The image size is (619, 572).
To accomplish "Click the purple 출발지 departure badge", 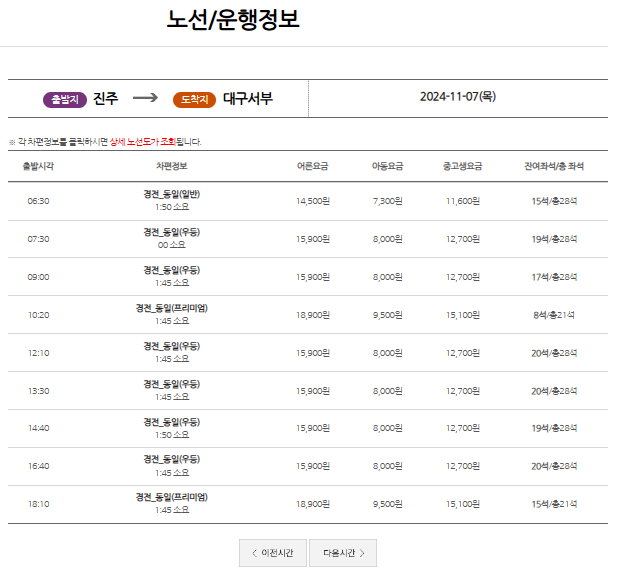I will click(x=65, y=99).
